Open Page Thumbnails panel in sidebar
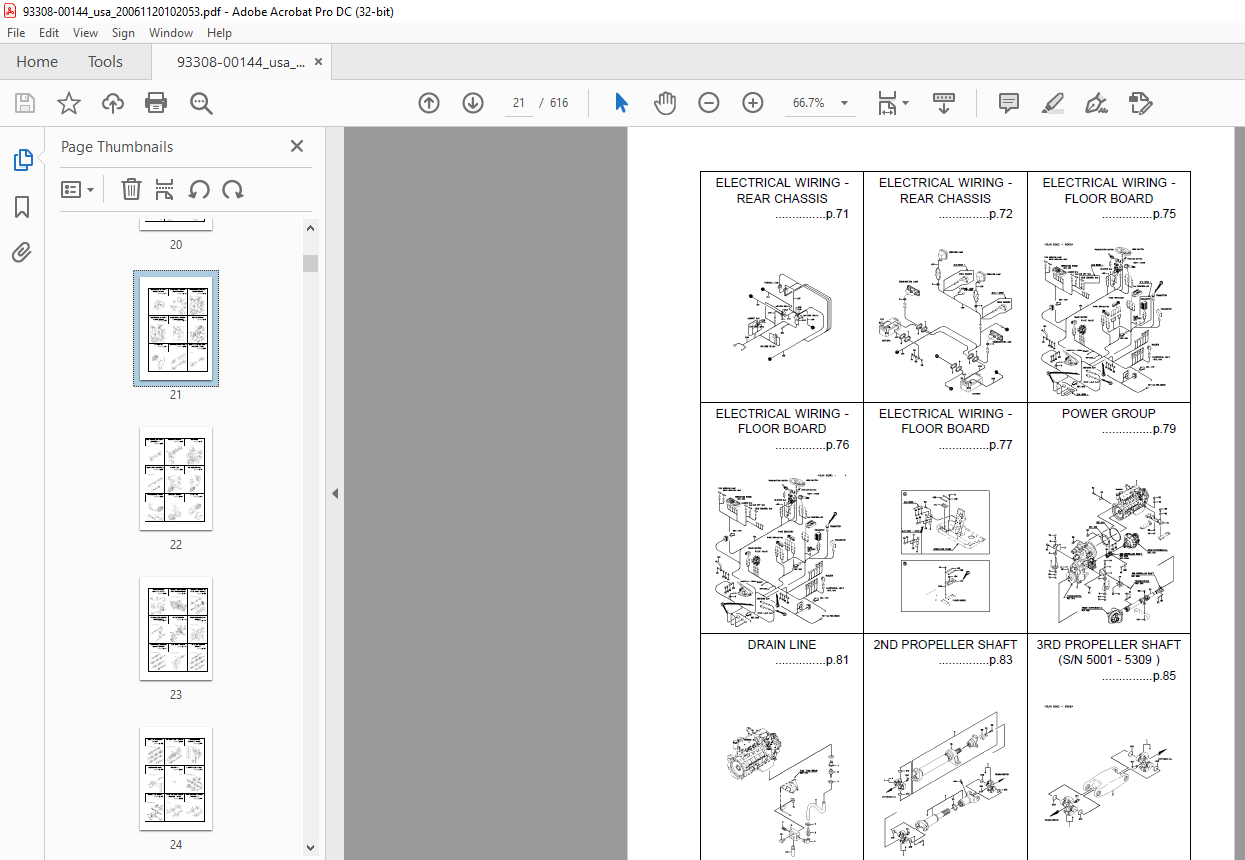1245x860 pixels. coord(22,159)
